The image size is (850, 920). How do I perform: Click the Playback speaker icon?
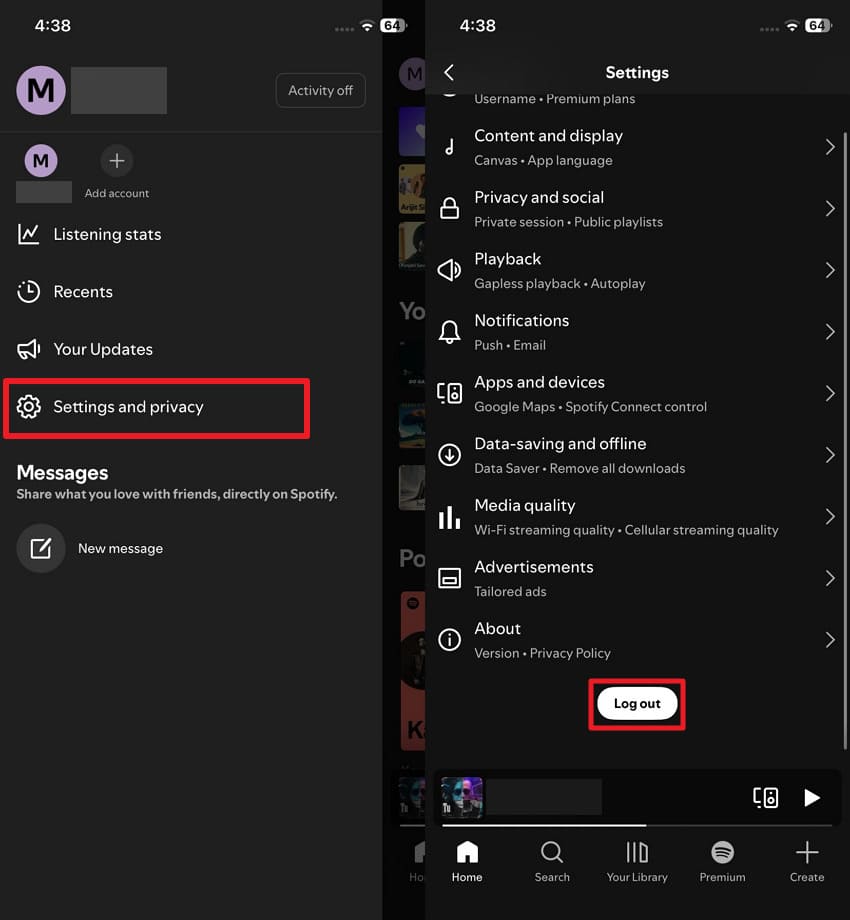click(x=449, y=270)
